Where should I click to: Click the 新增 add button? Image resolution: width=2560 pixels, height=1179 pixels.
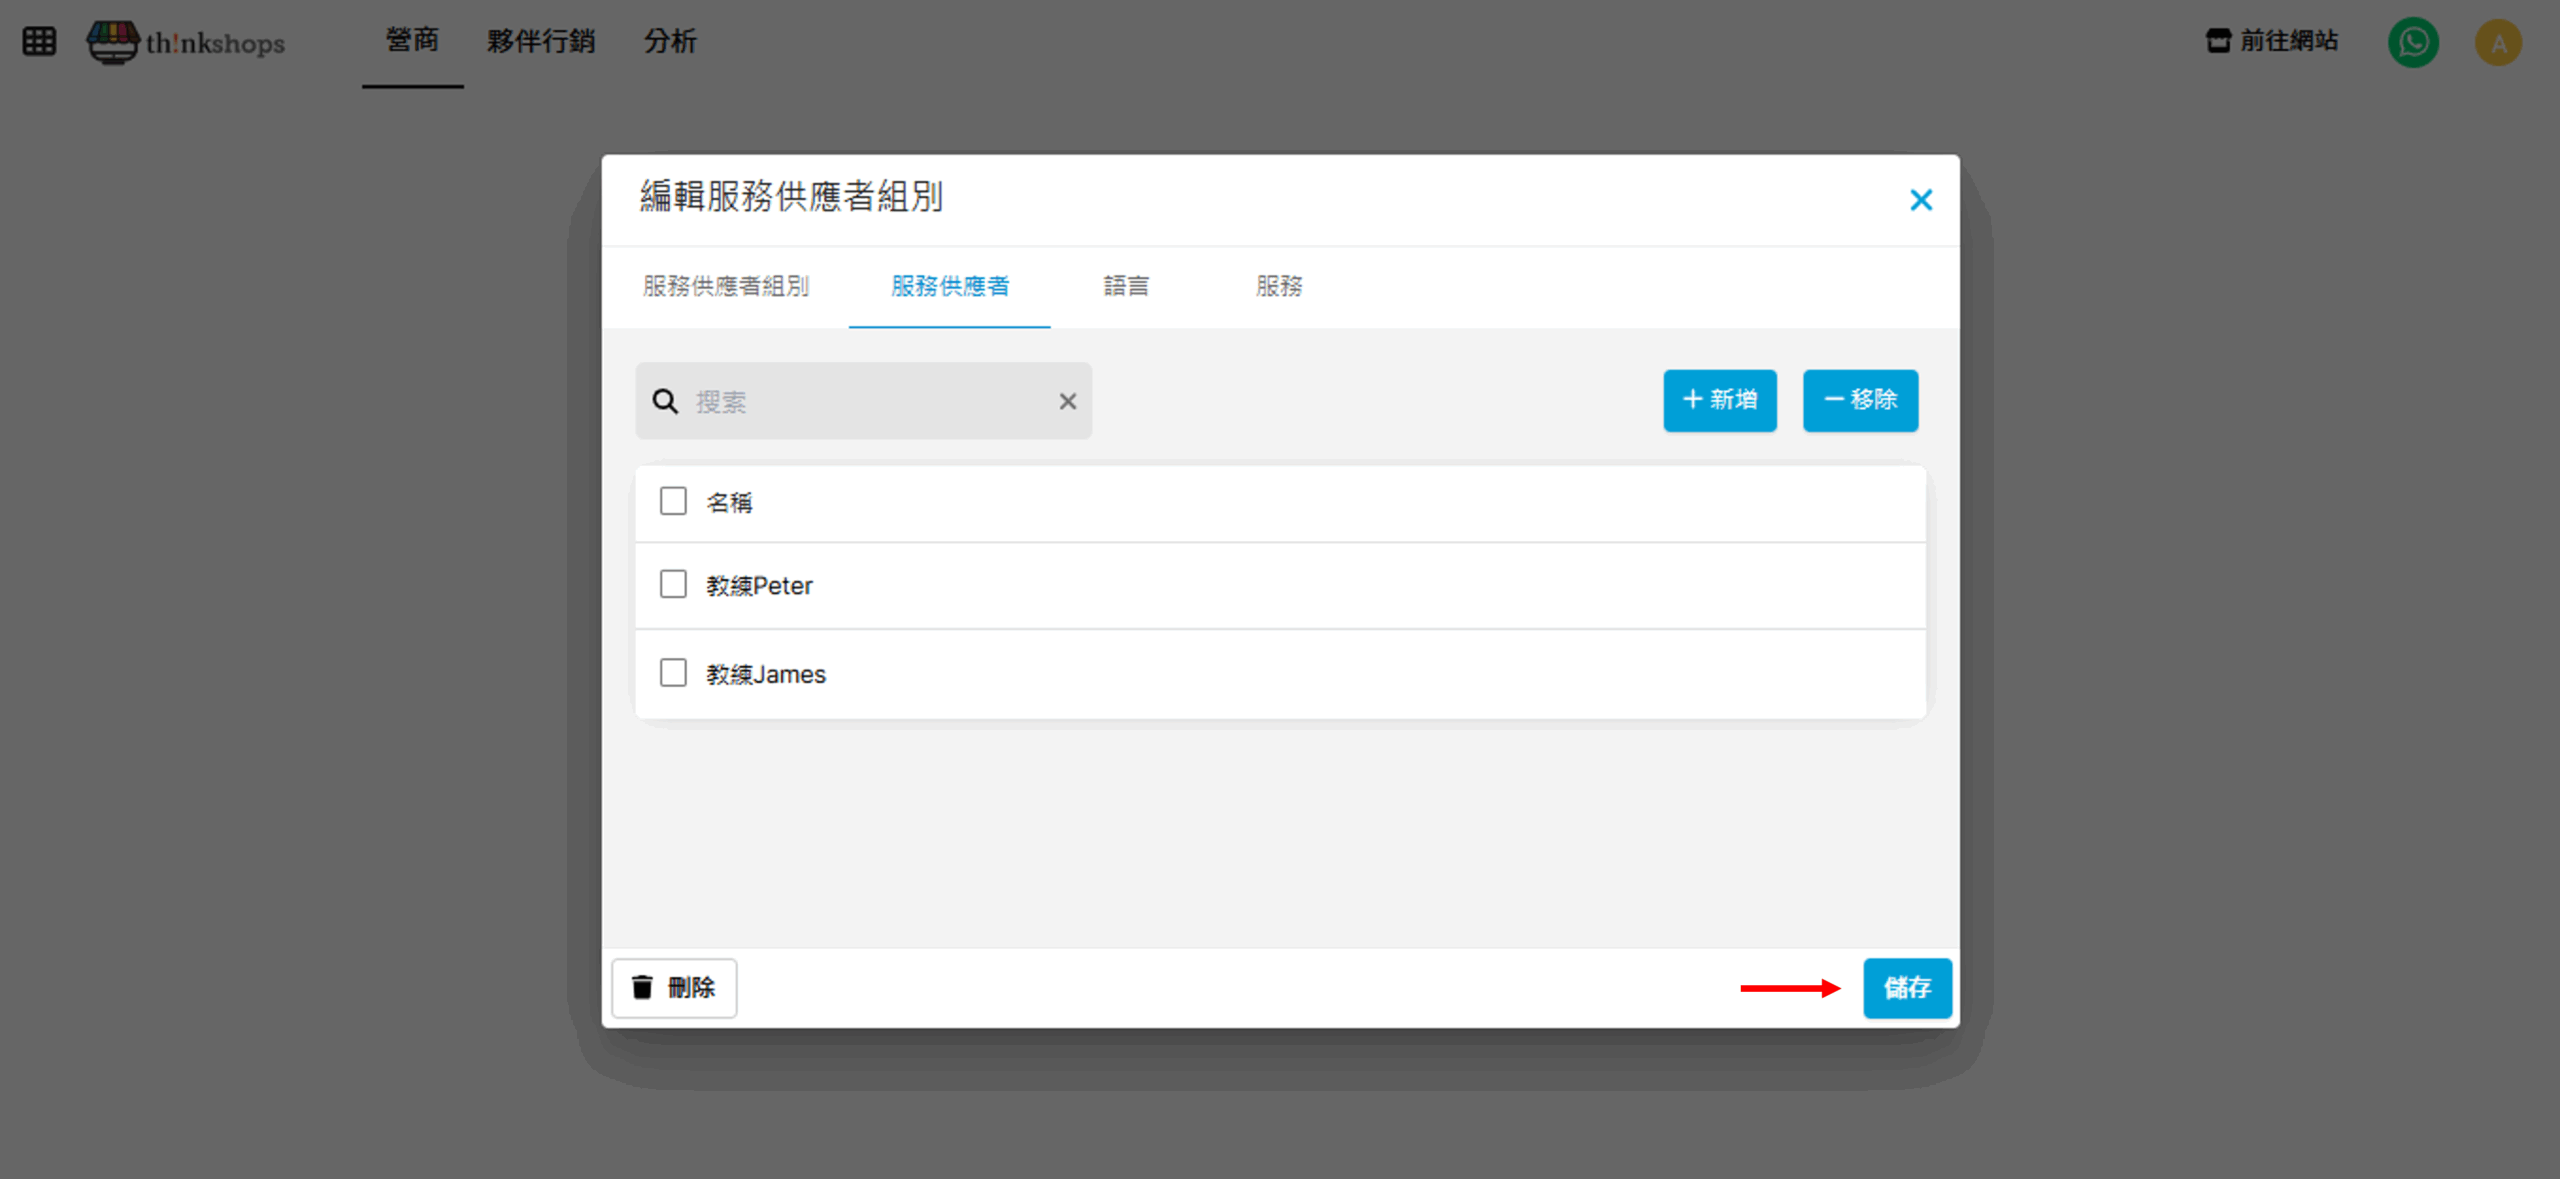click(1719, 400)
